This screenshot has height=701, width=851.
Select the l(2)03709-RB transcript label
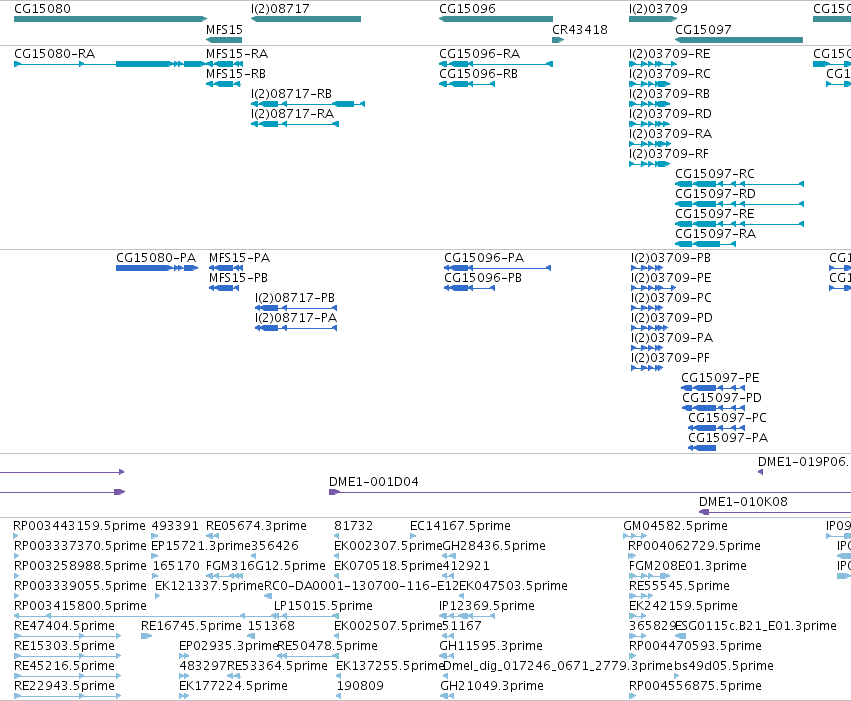(669, 94)
